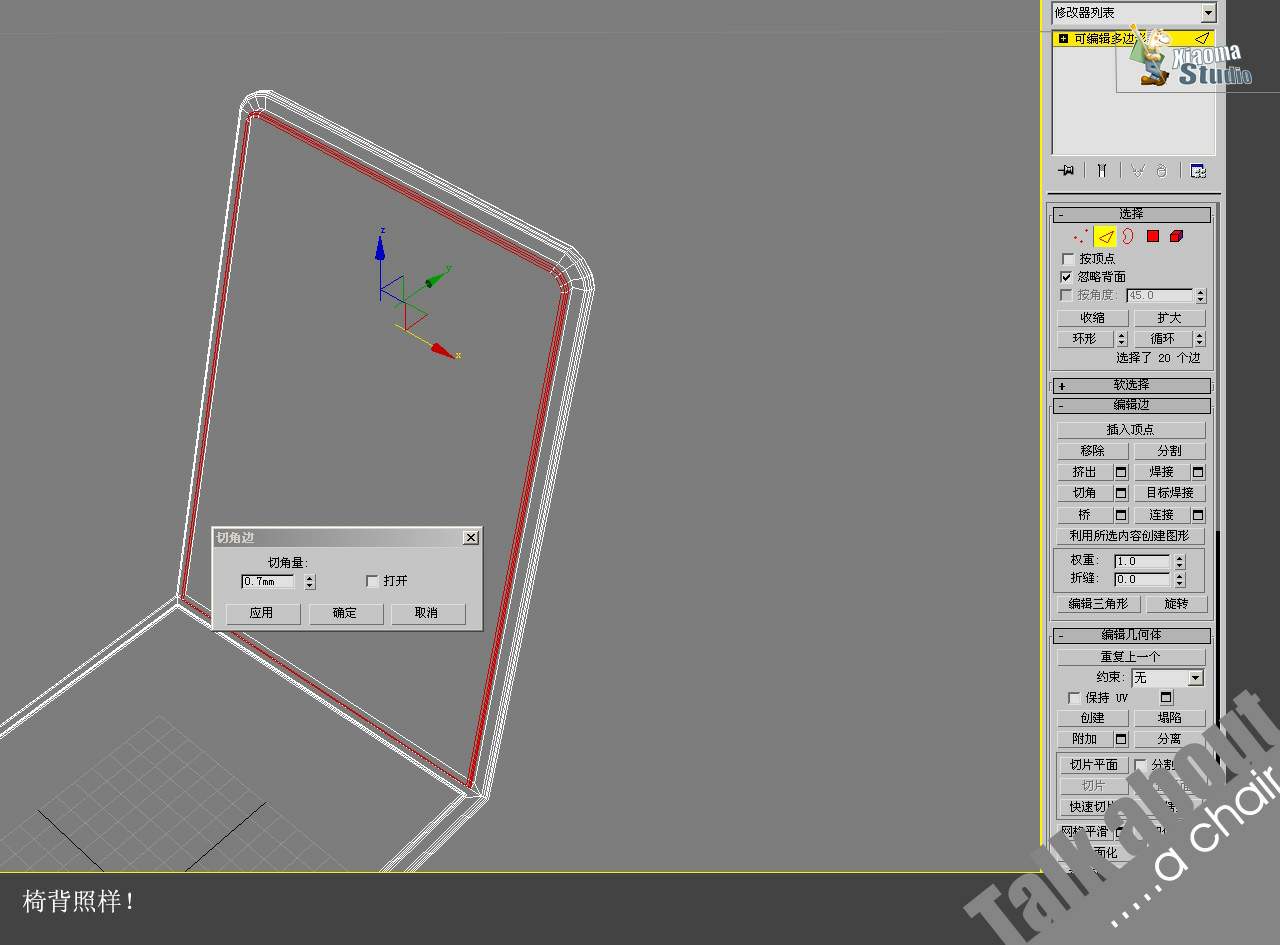
Task: Enable the 打开 checkbox in chamfer dialog
Action: pos(372,581)
